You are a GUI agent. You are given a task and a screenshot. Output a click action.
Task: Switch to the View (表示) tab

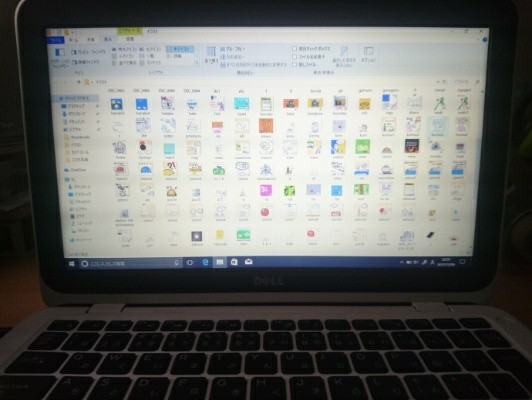tap(108, 39)
